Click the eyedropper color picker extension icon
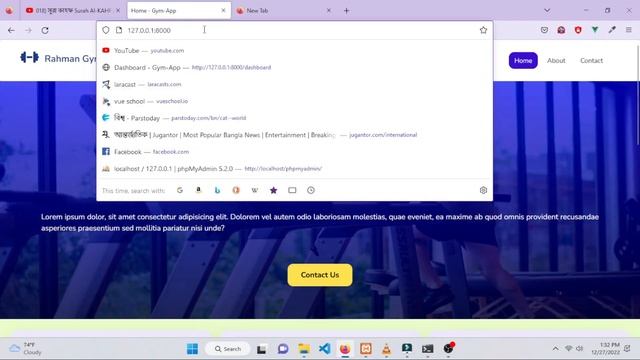This screenshot has width=640, height=360. (x=612, y=30)
